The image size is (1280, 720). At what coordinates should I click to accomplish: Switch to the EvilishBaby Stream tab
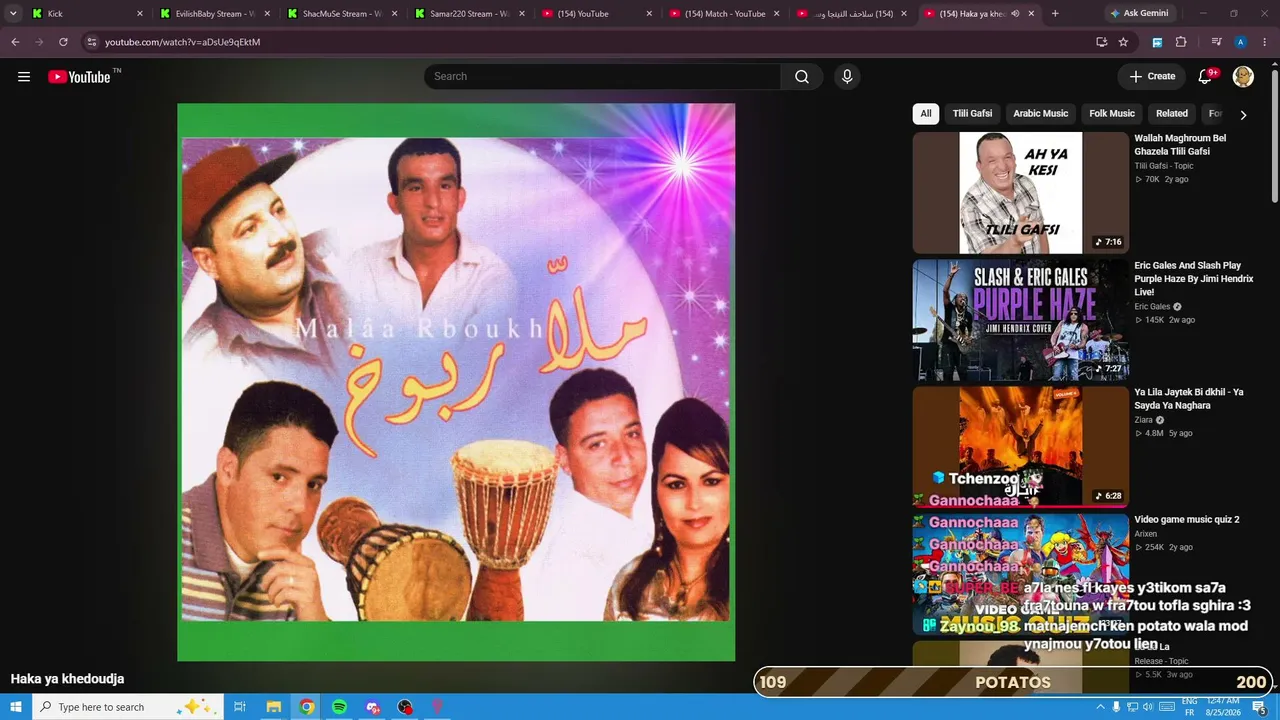coord(213,14)
